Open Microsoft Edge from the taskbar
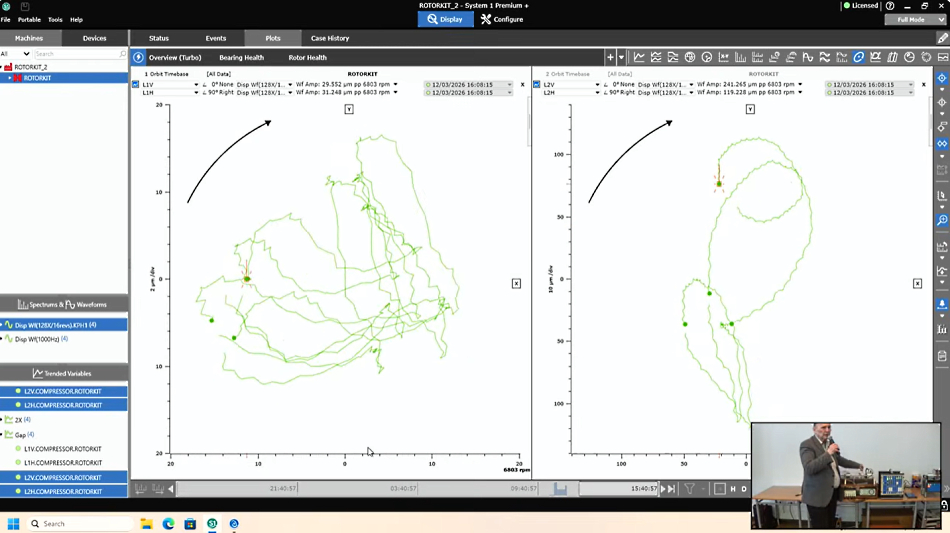950x533 pixels. coord(168,523)
